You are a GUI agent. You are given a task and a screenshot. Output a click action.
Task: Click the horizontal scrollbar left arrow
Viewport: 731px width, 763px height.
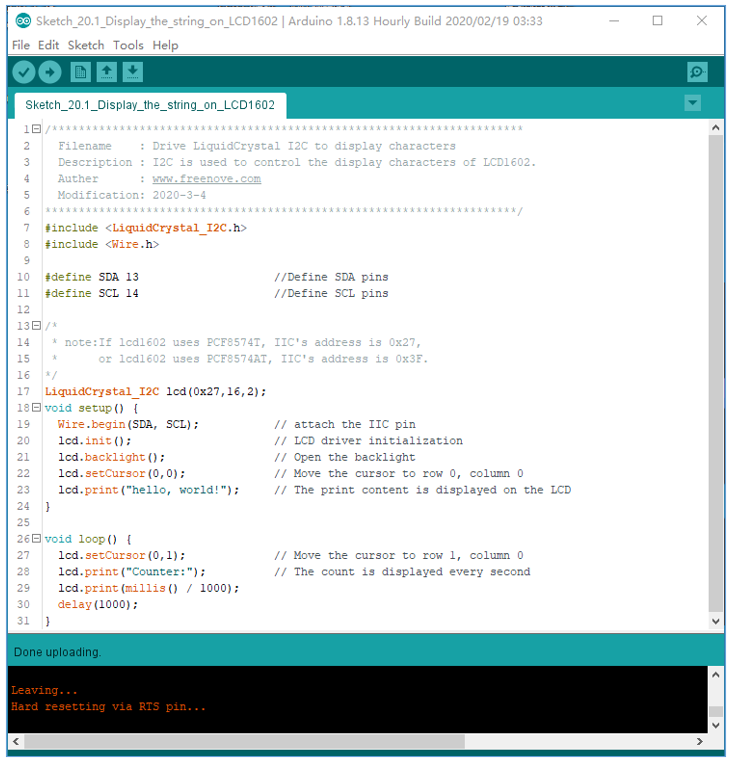click(x=16, y=742)
